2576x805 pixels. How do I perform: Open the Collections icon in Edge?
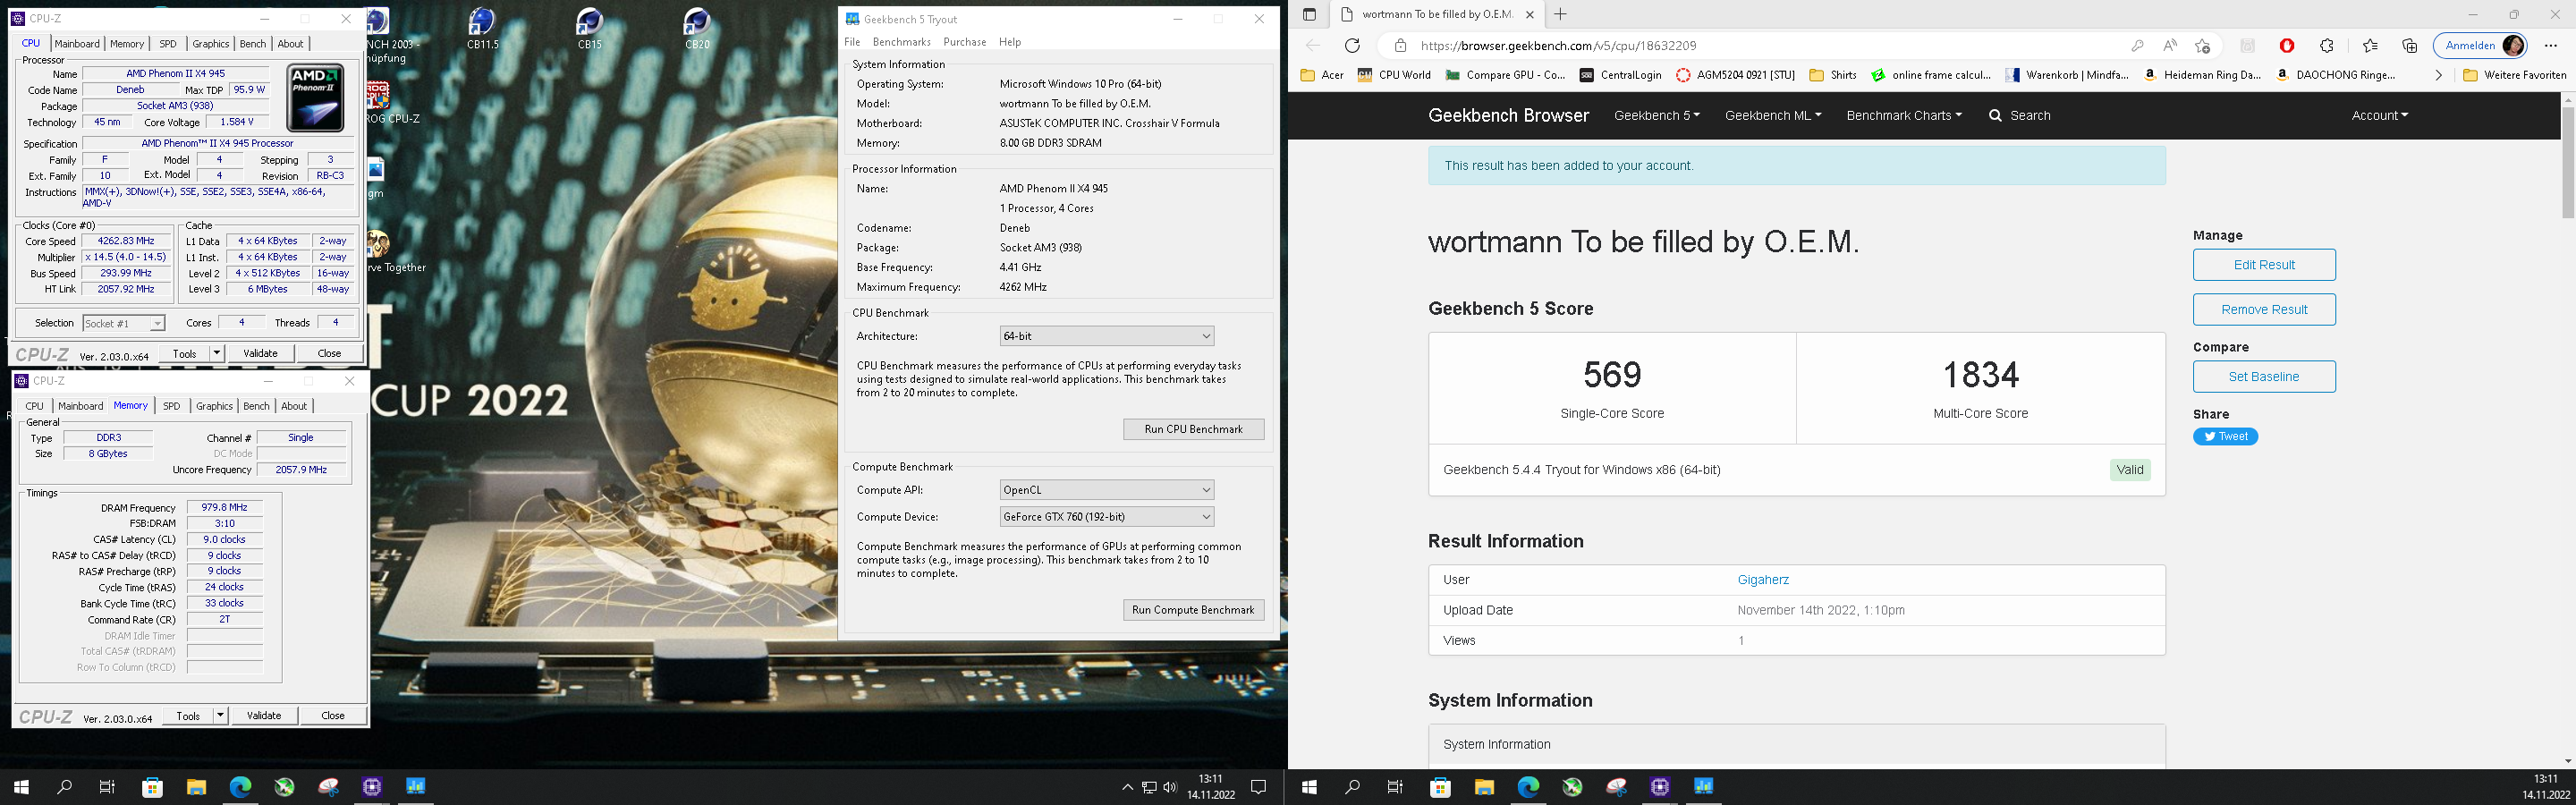click(2409, 45)
